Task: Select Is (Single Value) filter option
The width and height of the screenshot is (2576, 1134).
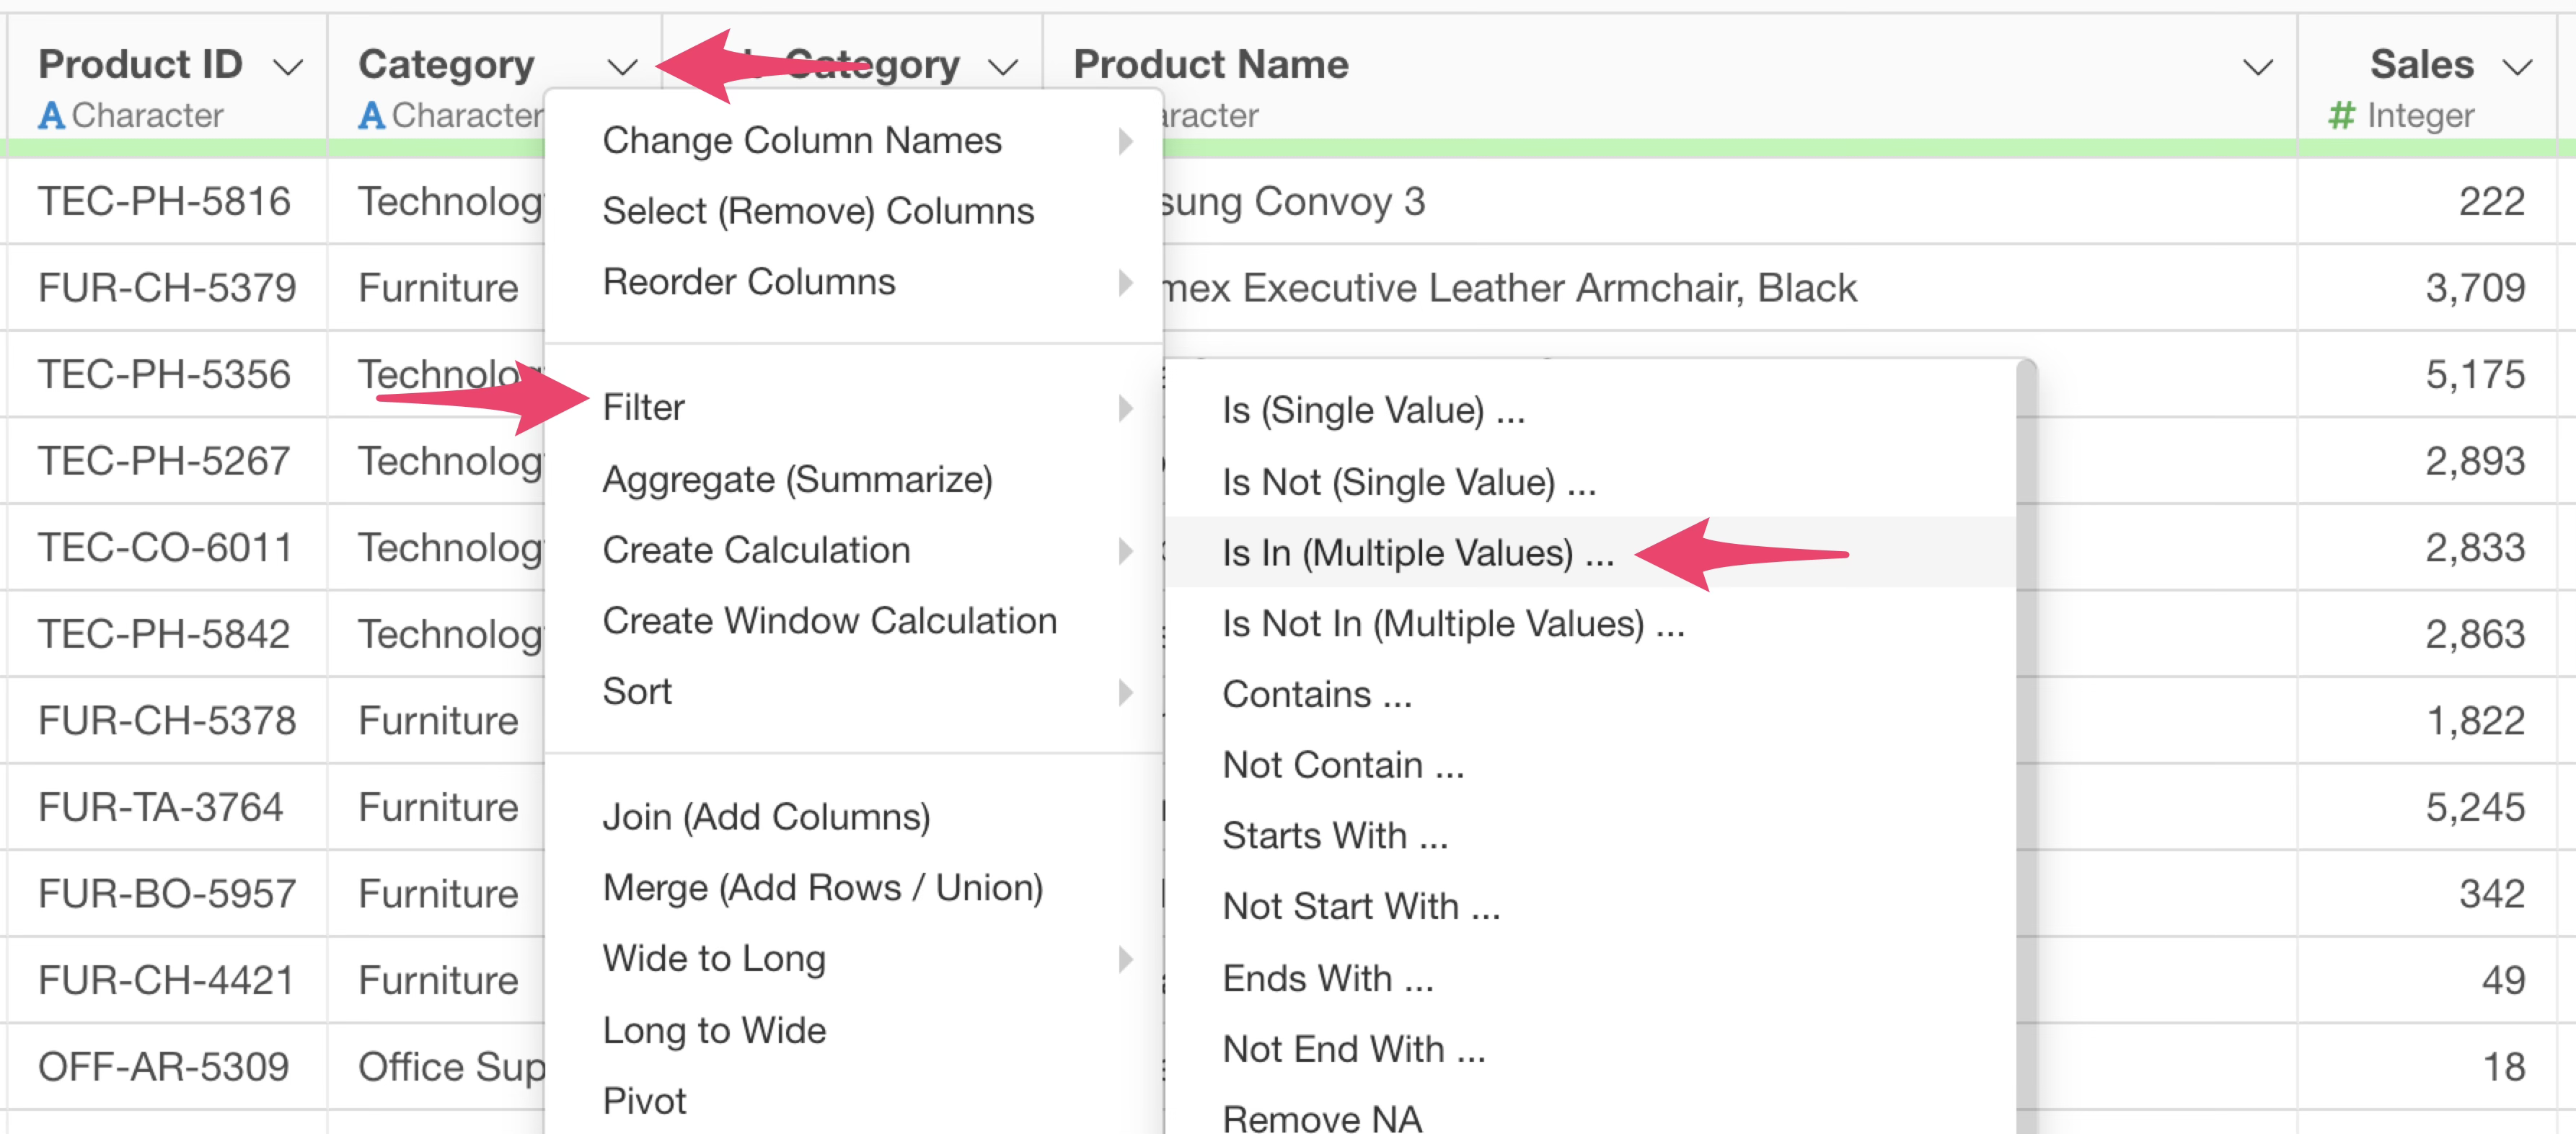Action: 1373,410
